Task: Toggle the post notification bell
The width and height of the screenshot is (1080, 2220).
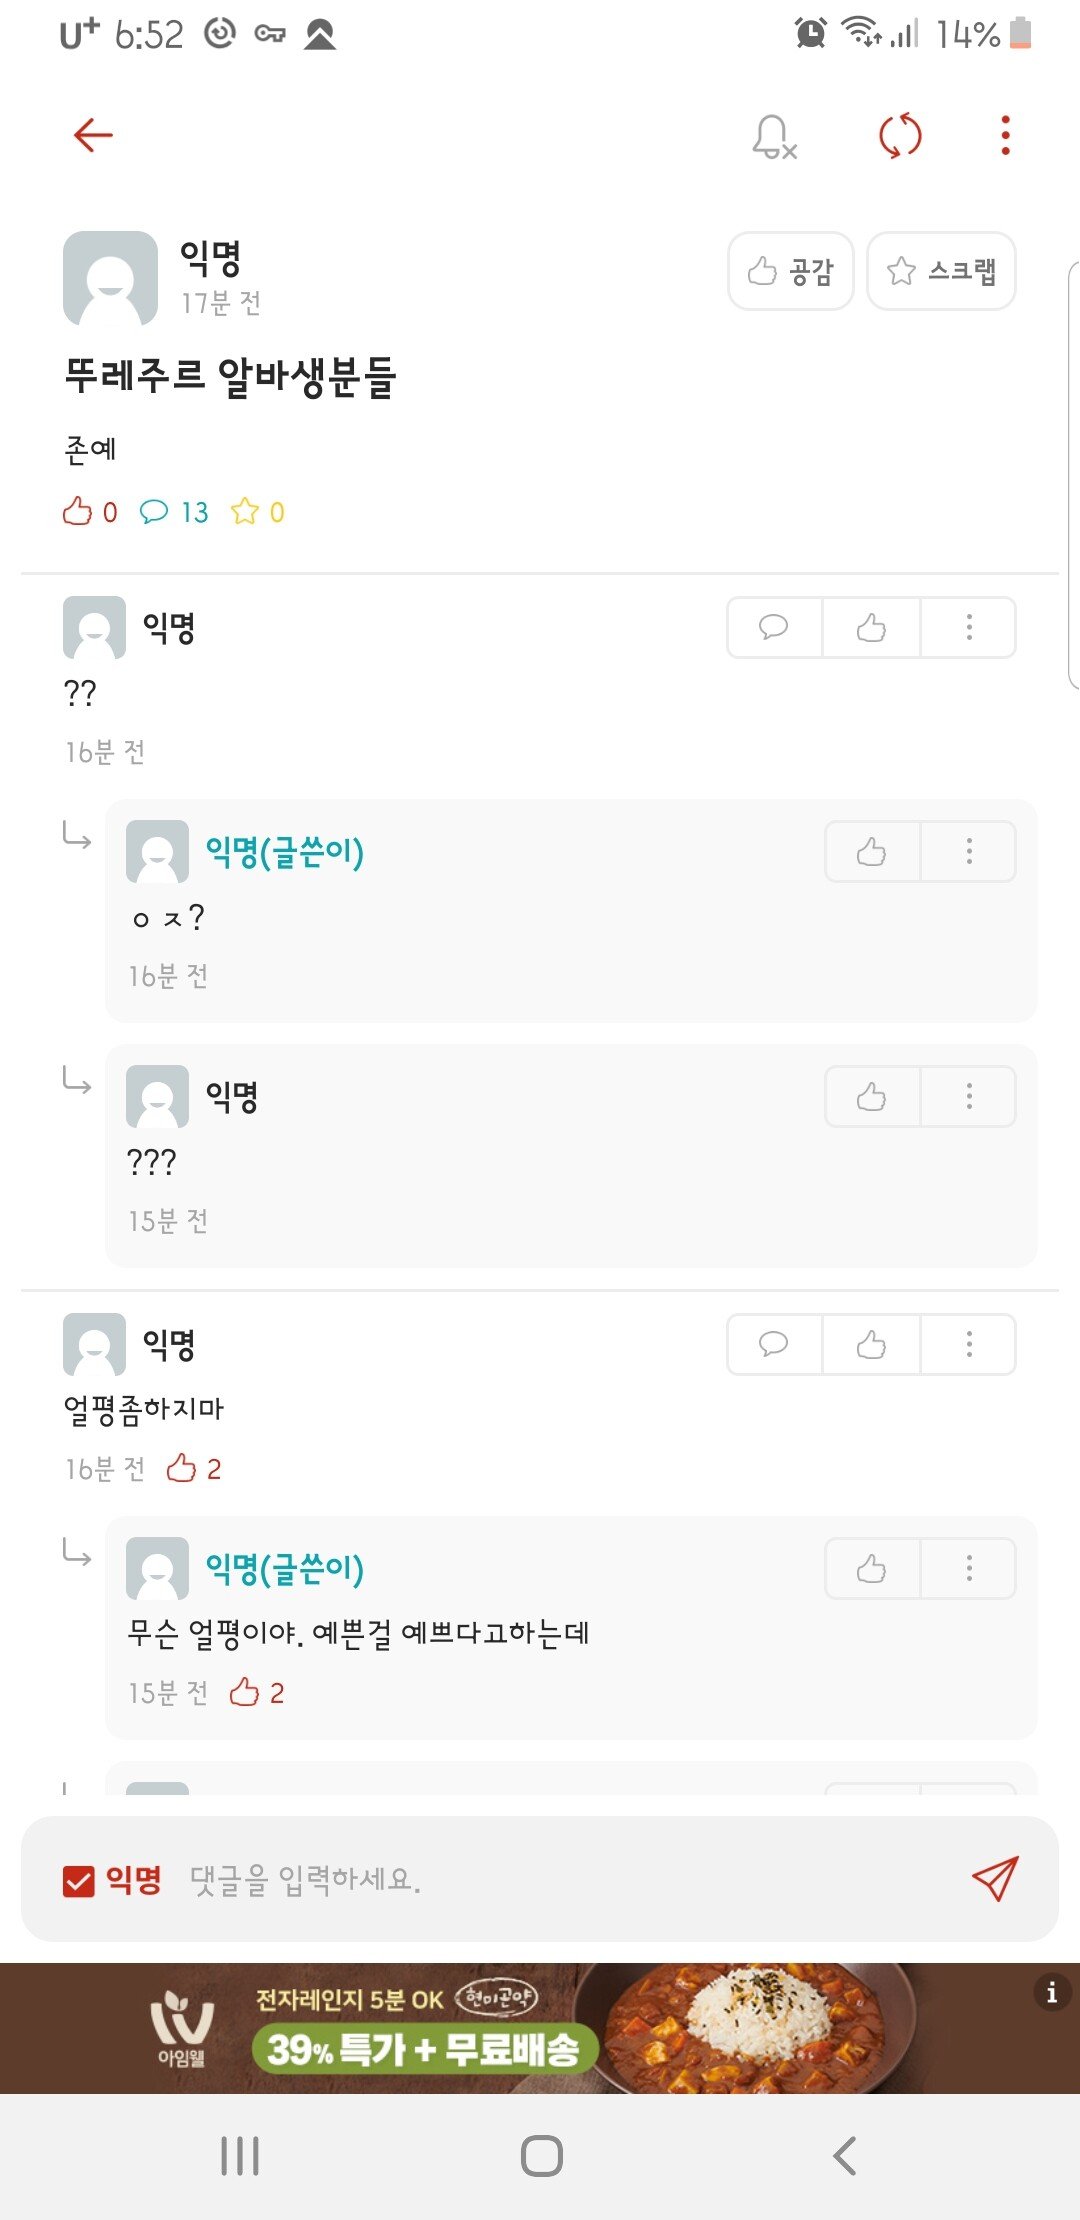Action: [774, 137]
